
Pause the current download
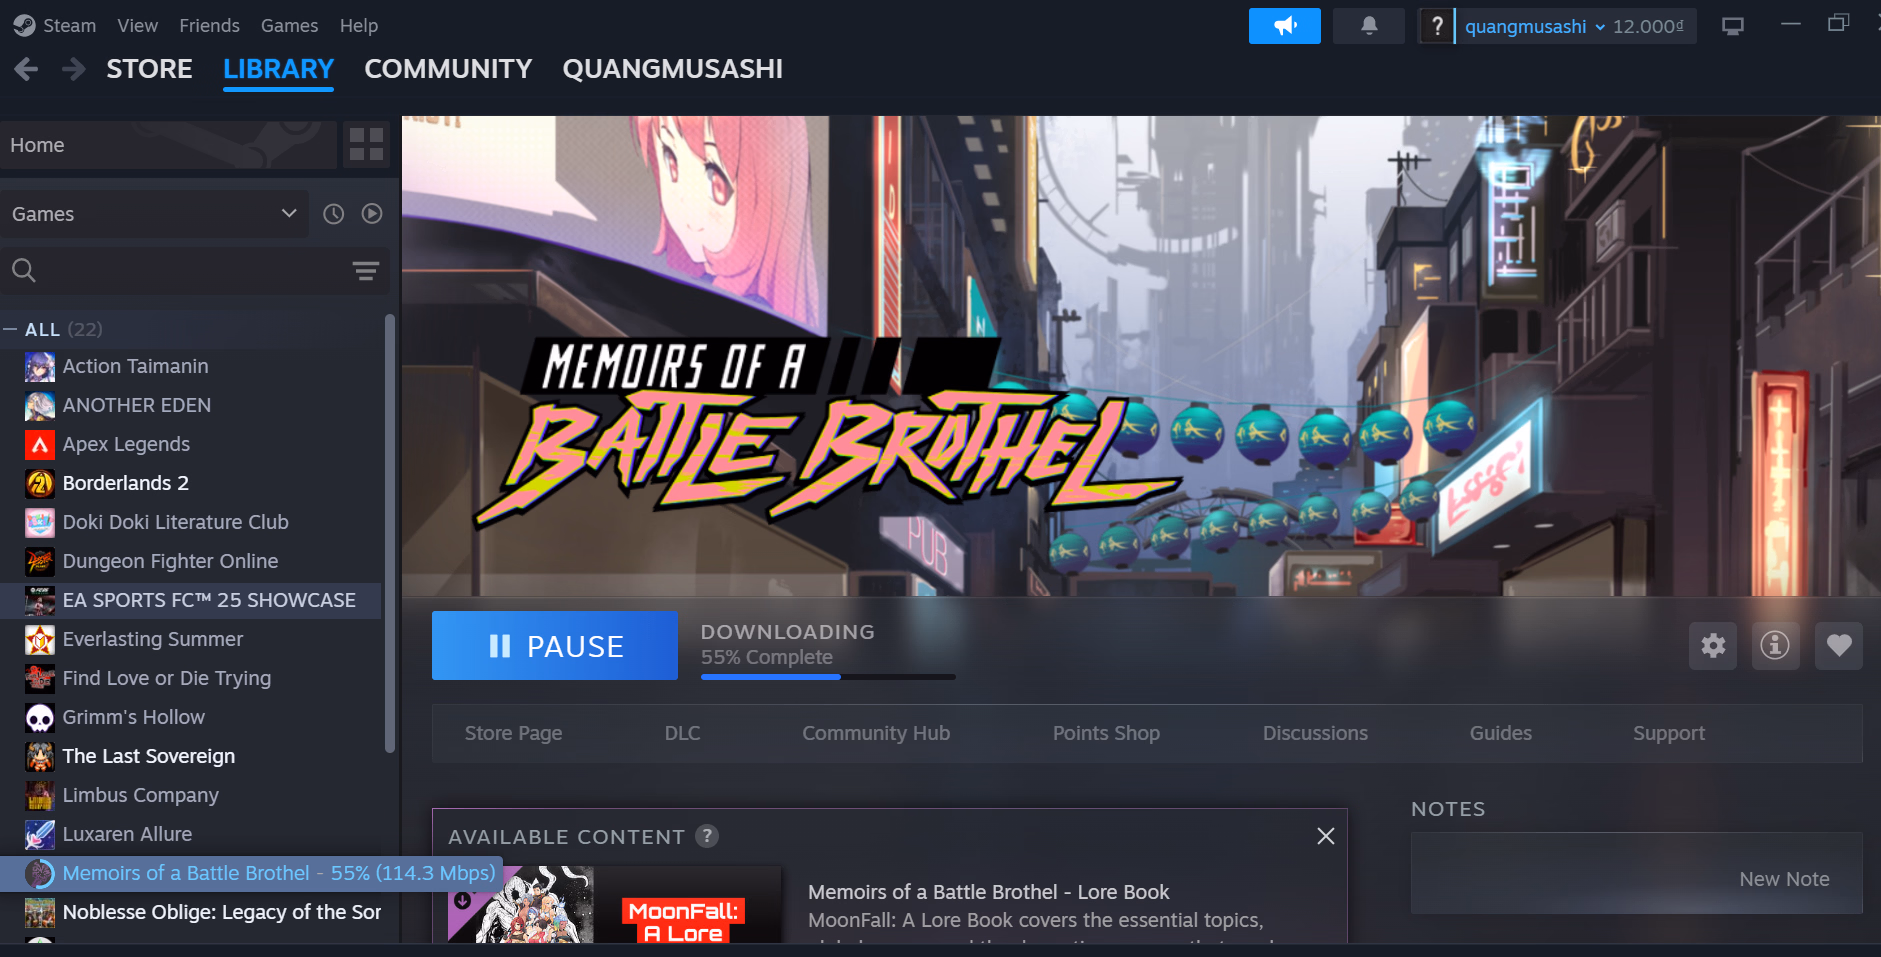[x=555, y=646]
